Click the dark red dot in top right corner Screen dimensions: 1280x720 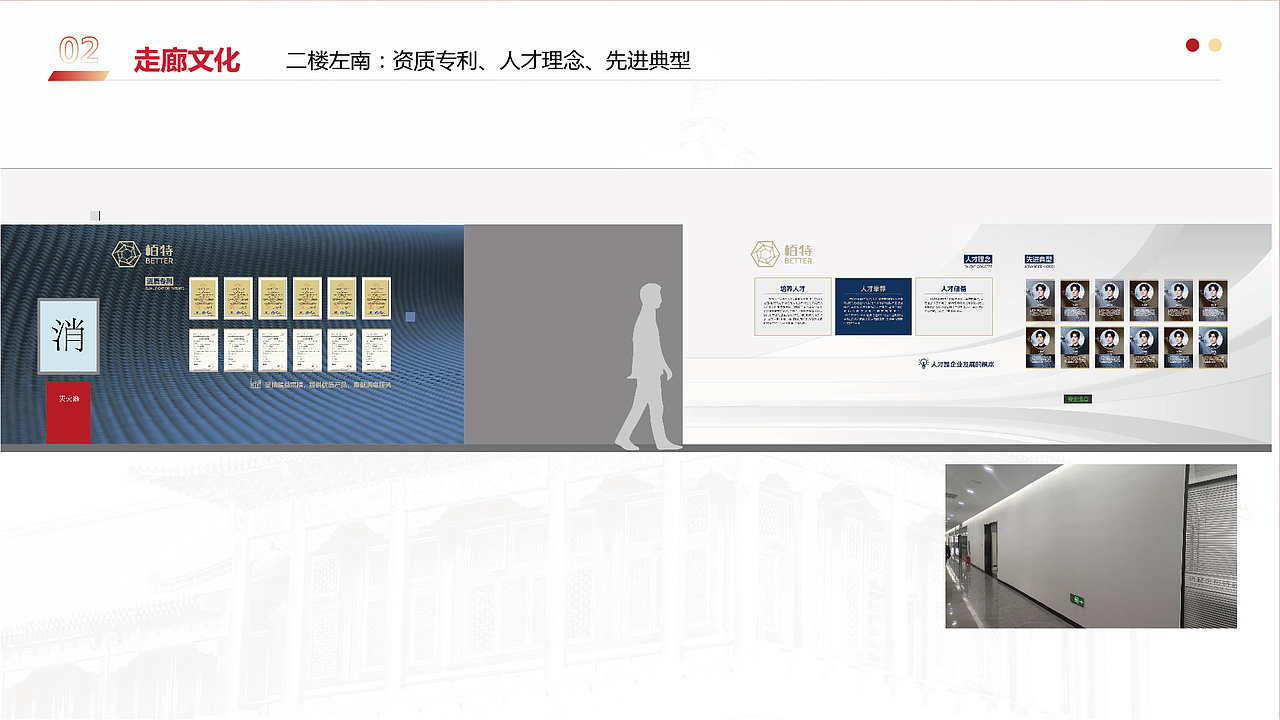[x=1190, y=45]
